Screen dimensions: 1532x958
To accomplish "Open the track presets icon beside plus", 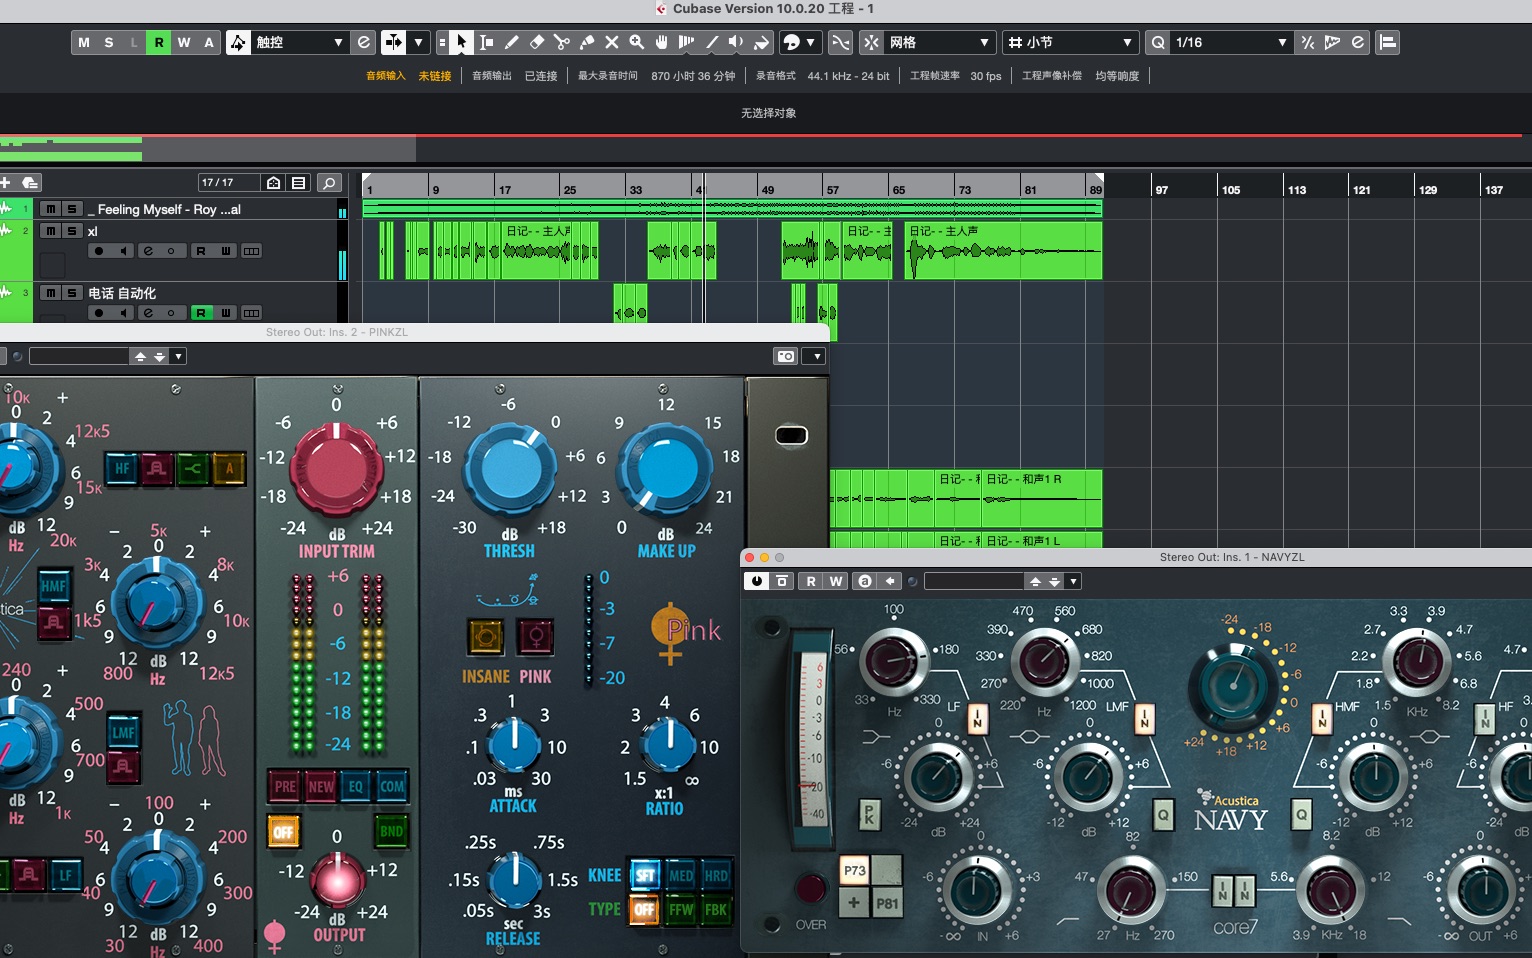I will pos(30,182).
